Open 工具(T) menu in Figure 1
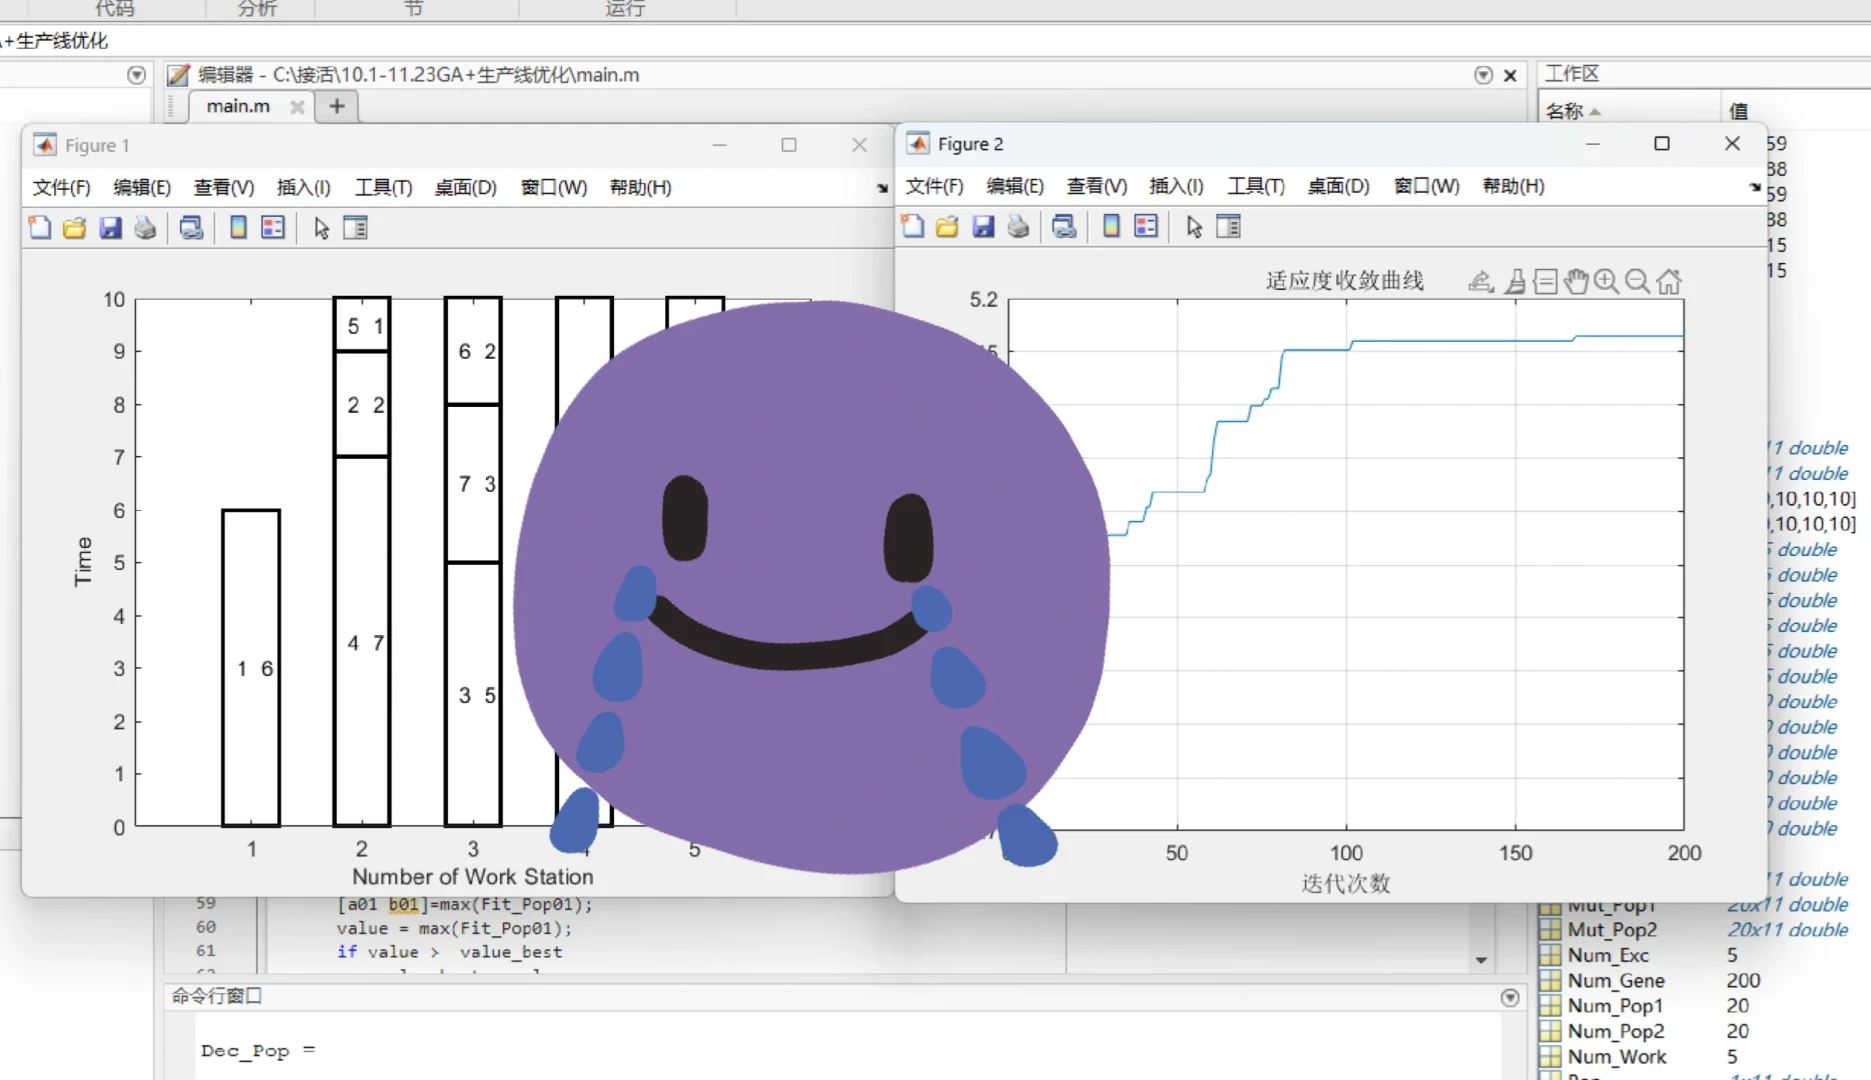This screenshot has height=1080, width=1871. (x=384, y=187)
